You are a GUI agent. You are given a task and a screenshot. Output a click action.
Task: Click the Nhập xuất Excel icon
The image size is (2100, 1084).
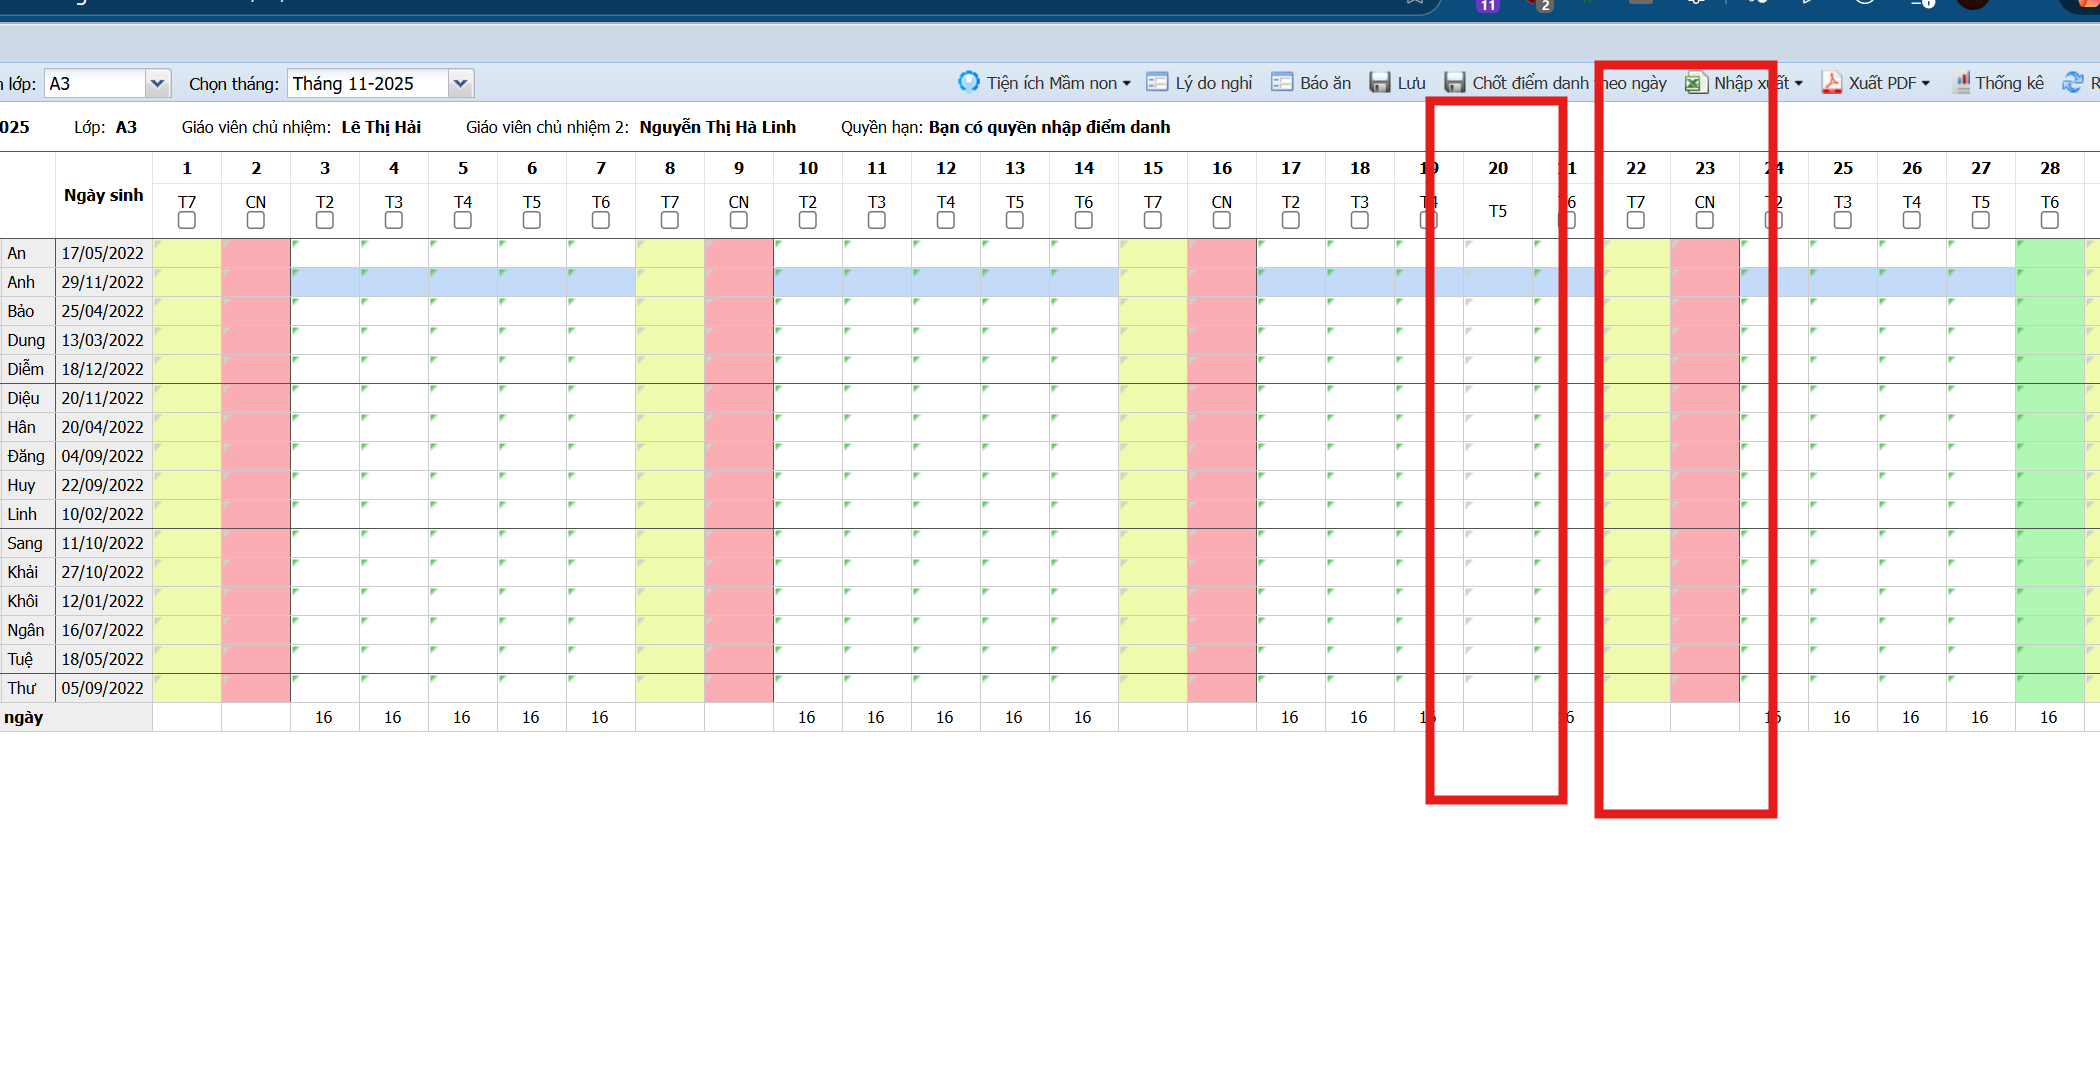coord(1695,83)
